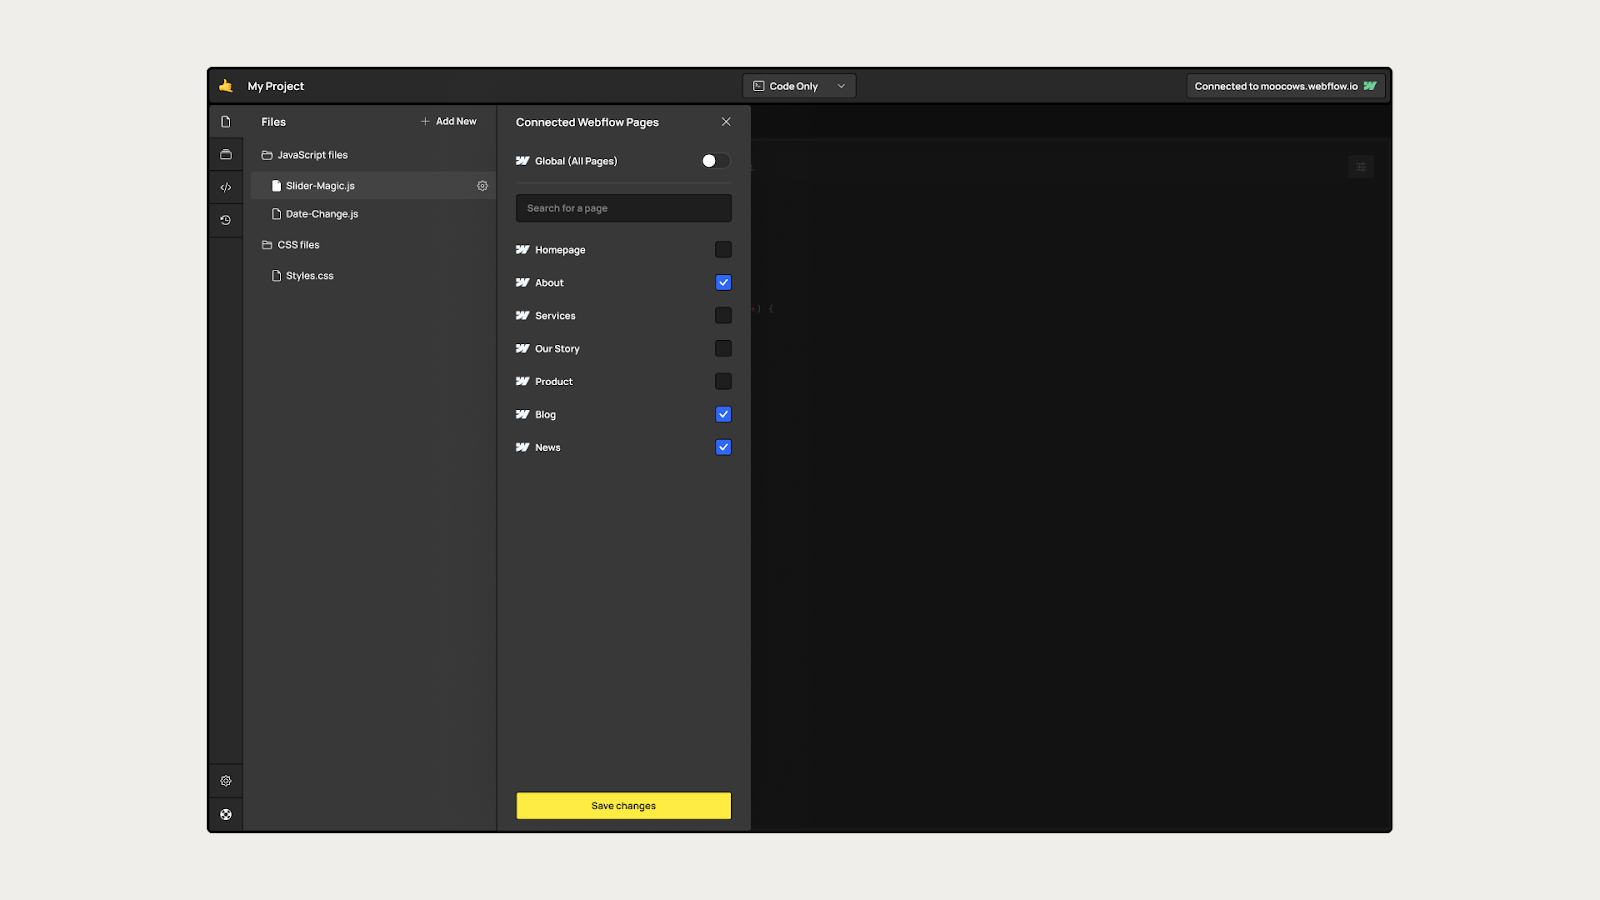
Task: Click the yellow Save changes button
Action: click(624, 806)
